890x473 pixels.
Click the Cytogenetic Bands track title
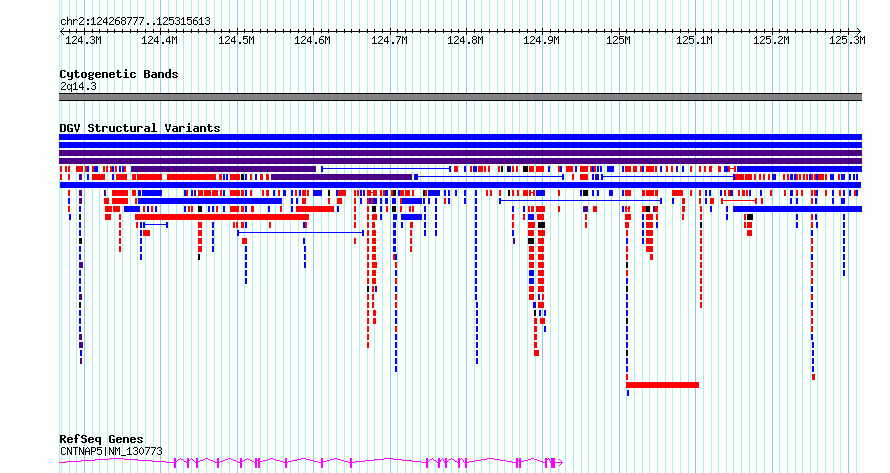[119, 74]
